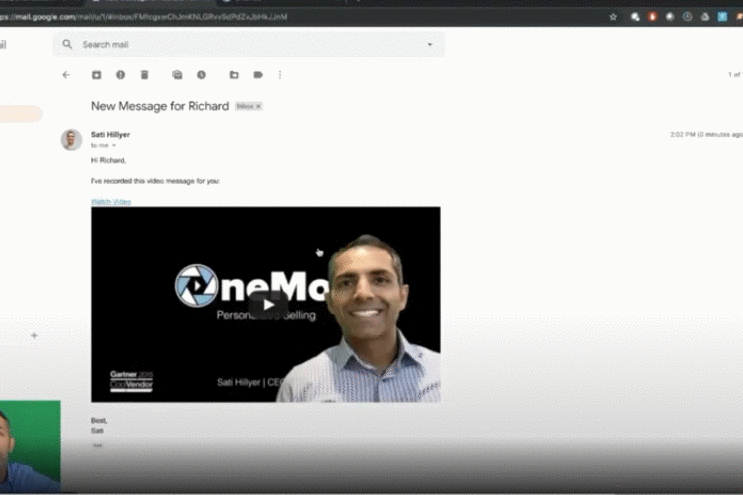Click the light blue square extension icon
Viewport: 743px width, 495px height.
click(722, 17)
